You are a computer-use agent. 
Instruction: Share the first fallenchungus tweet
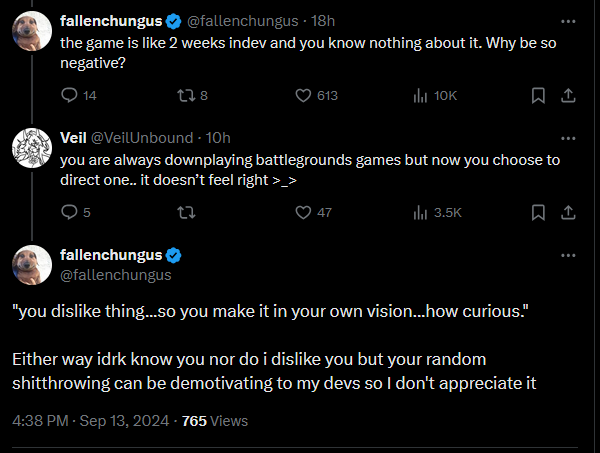[x=568, y=96]
